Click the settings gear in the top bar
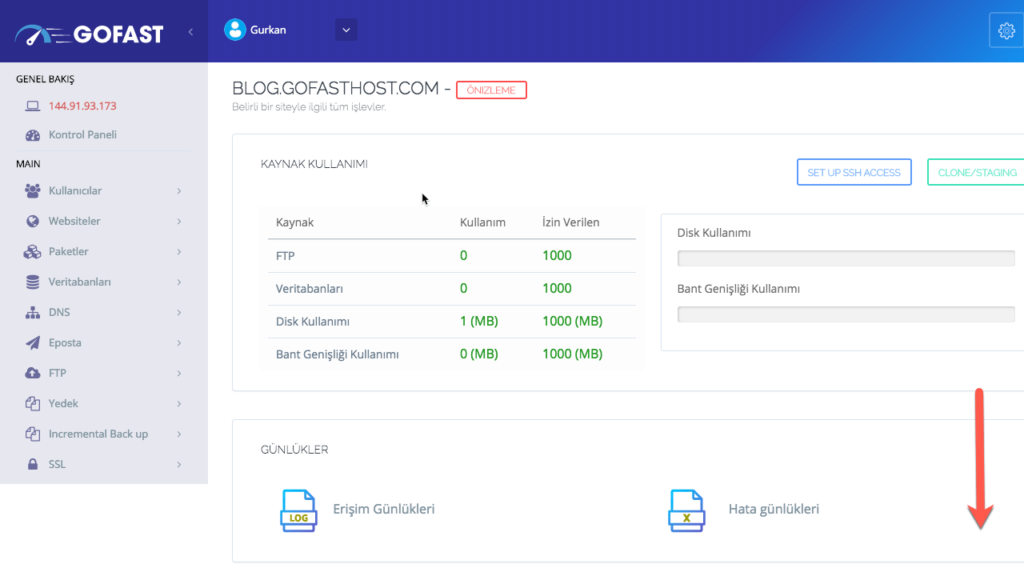The width and height of the screenshot is (1024, 576). pos(1006,29)
